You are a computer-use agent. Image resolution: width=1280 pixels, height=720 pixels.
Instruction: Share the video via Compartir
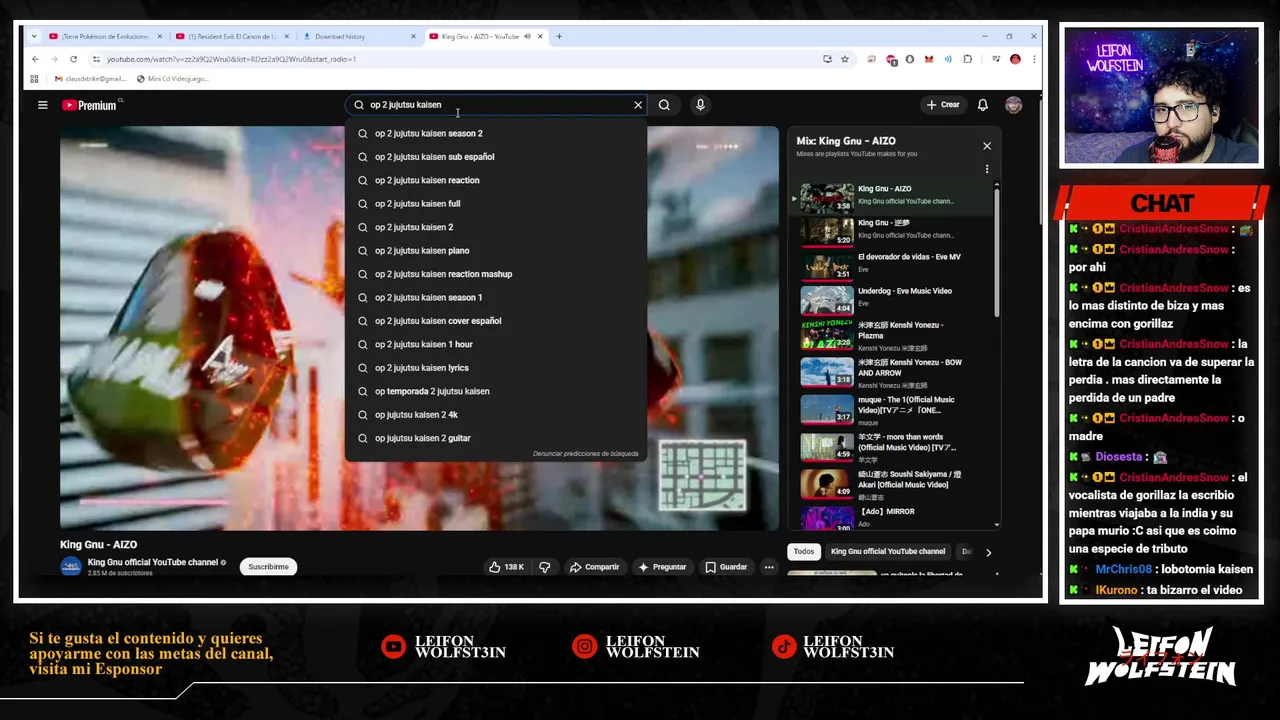pyautogui.click(x=595, y=567)
